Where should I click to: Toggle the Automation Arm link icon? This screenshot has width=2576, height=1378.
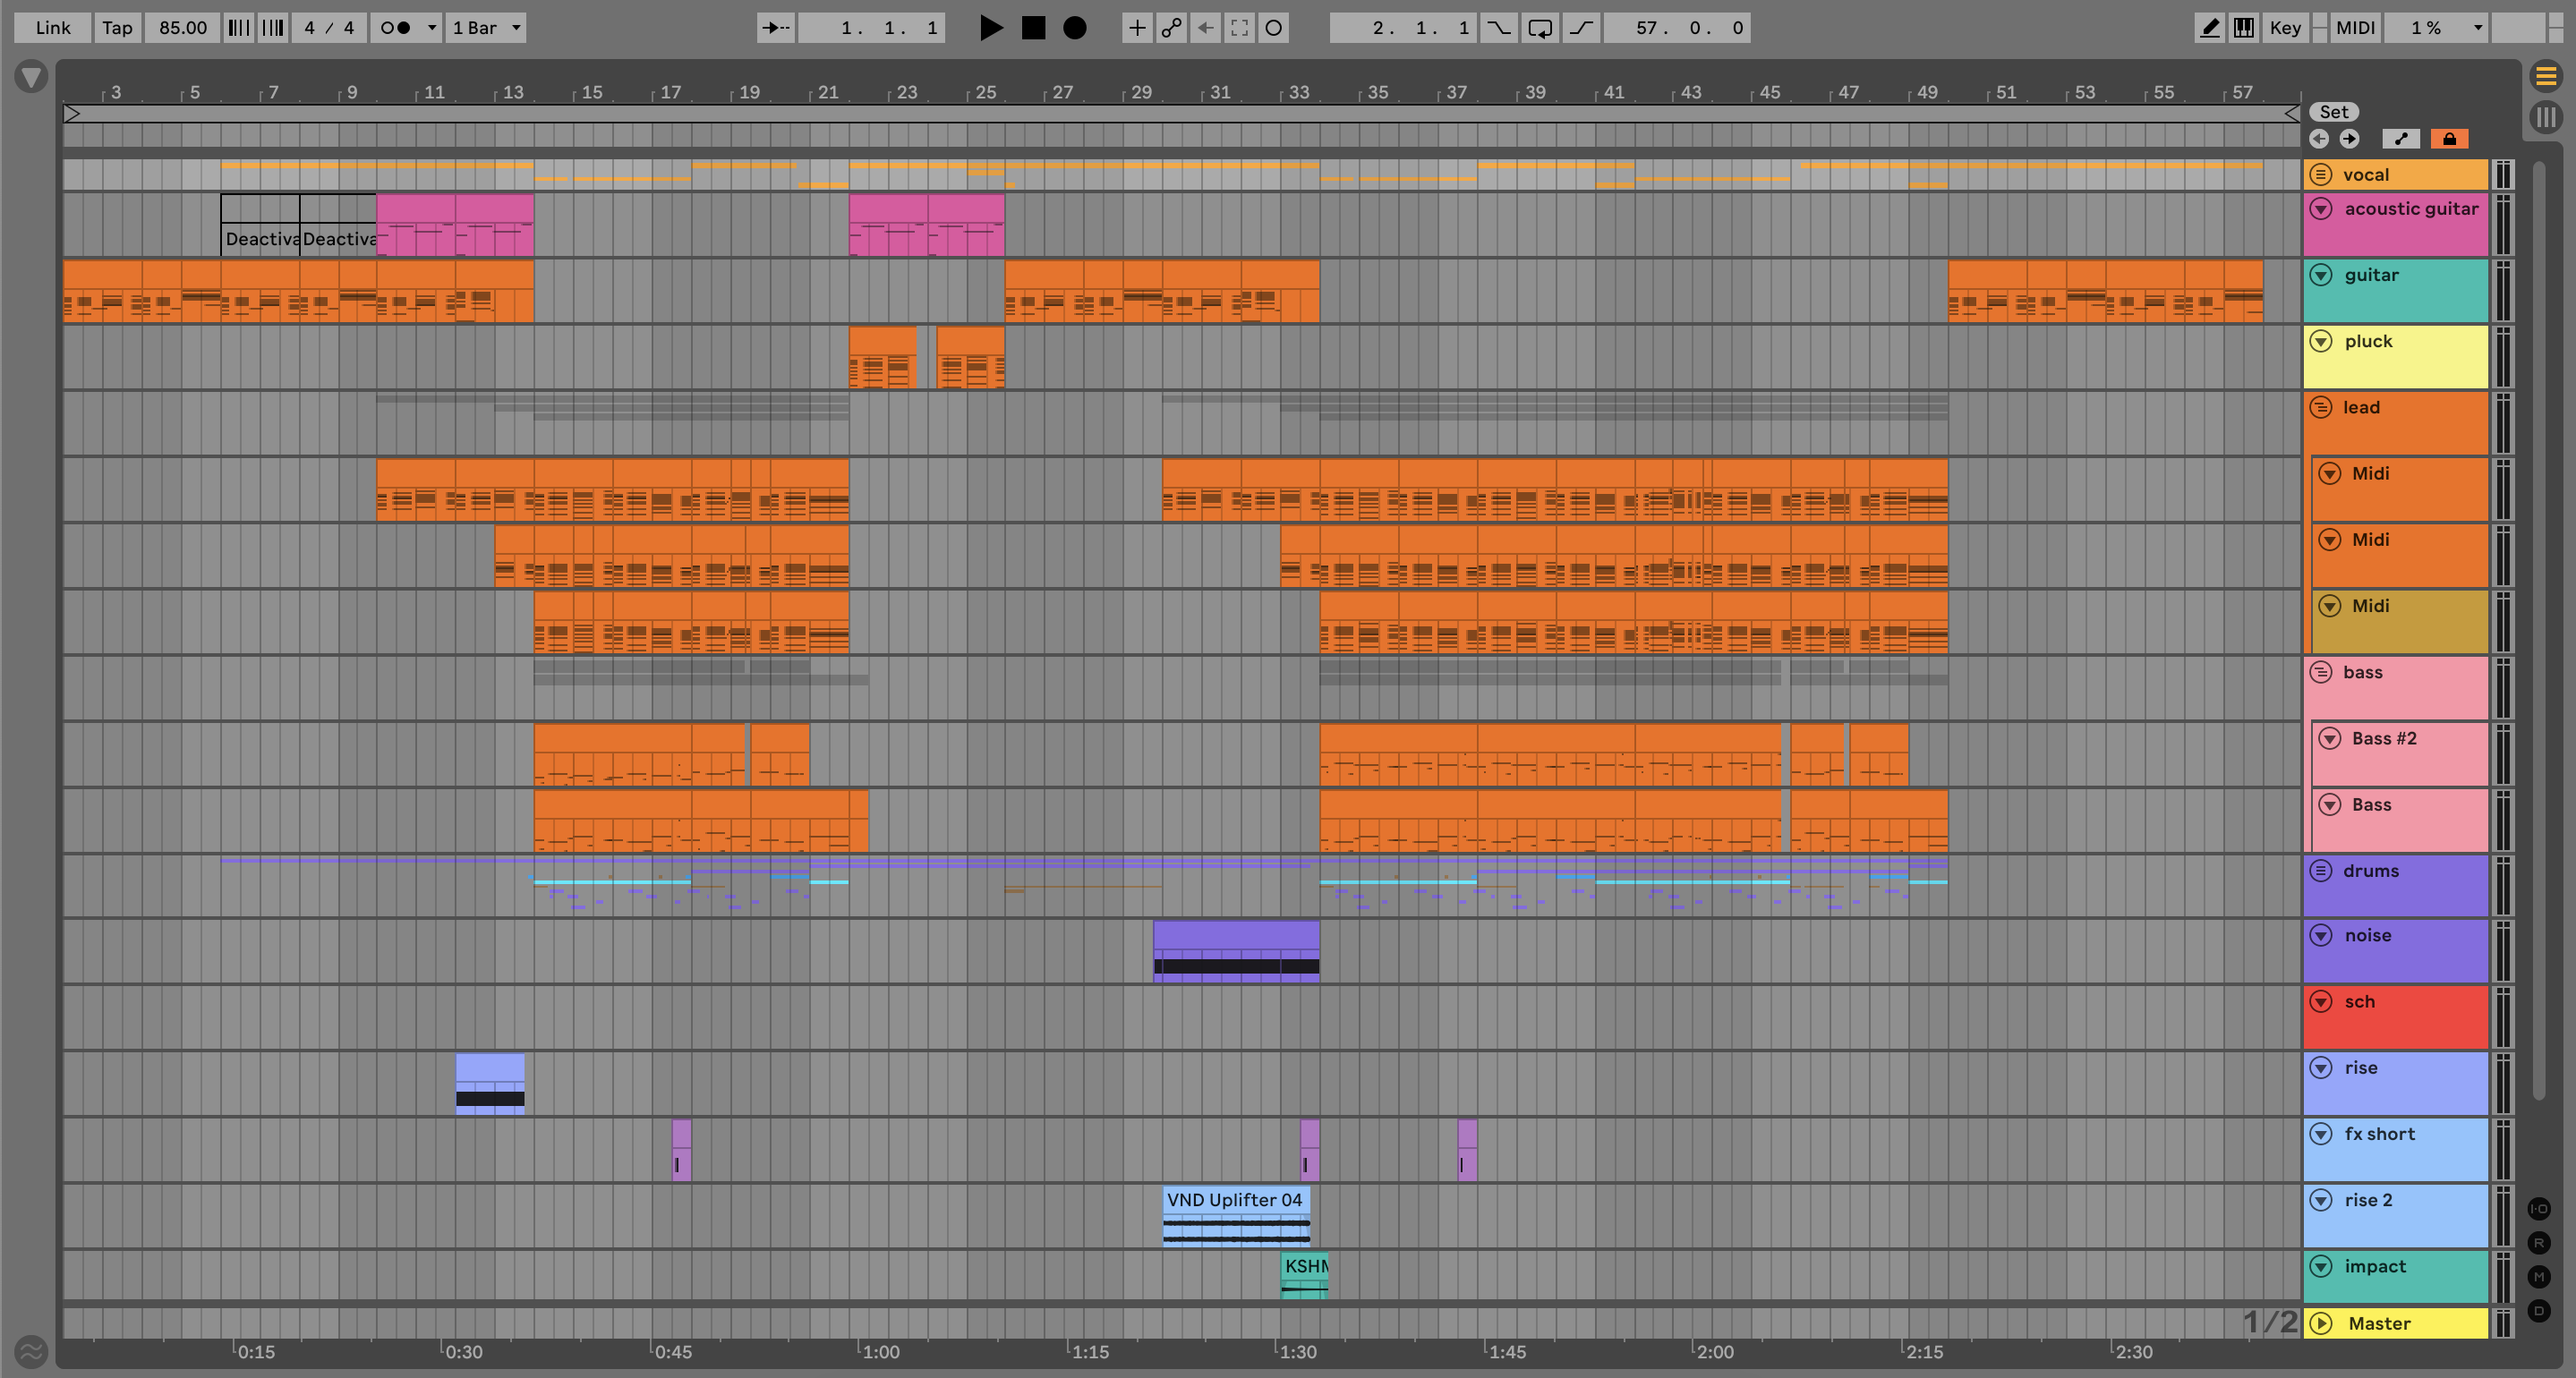tap(1171, 28)
